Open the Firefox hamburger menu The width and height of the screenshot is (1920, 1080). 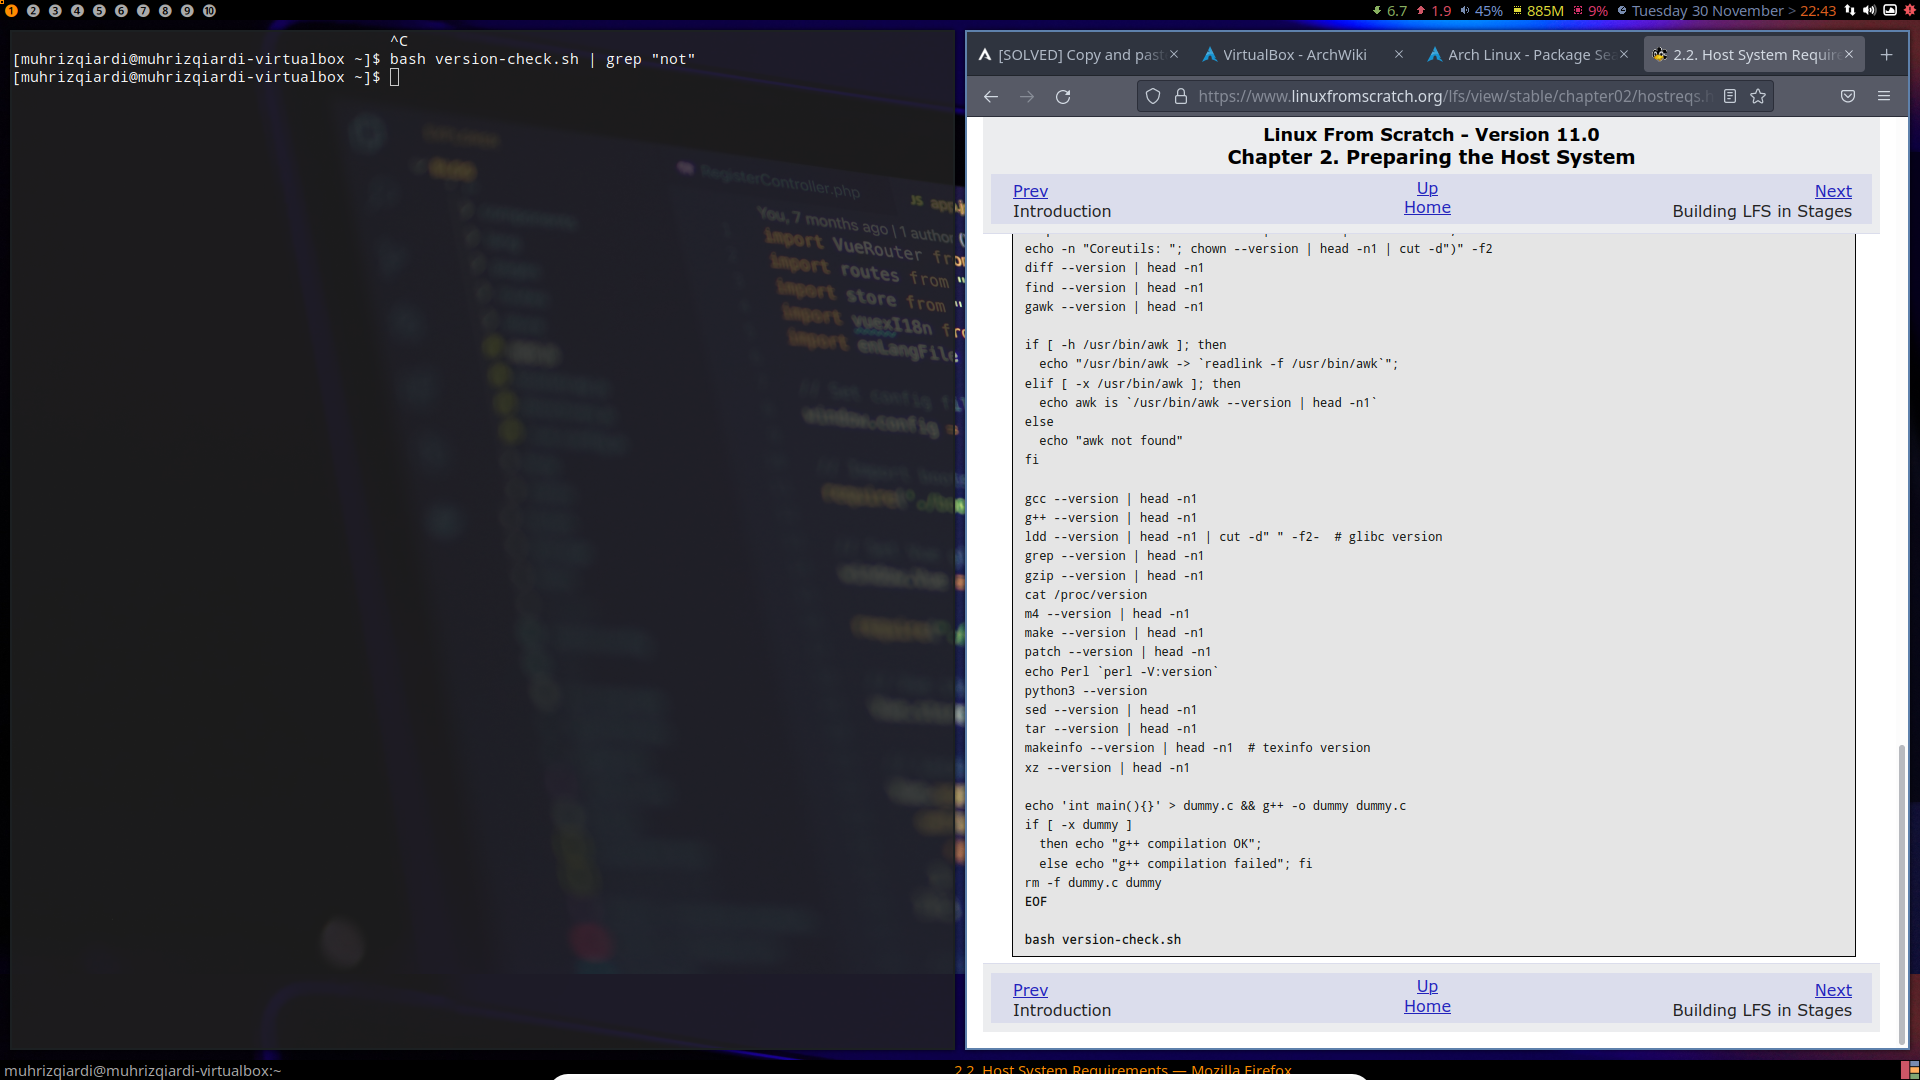pyautogui.click(x=1884, y=96)
